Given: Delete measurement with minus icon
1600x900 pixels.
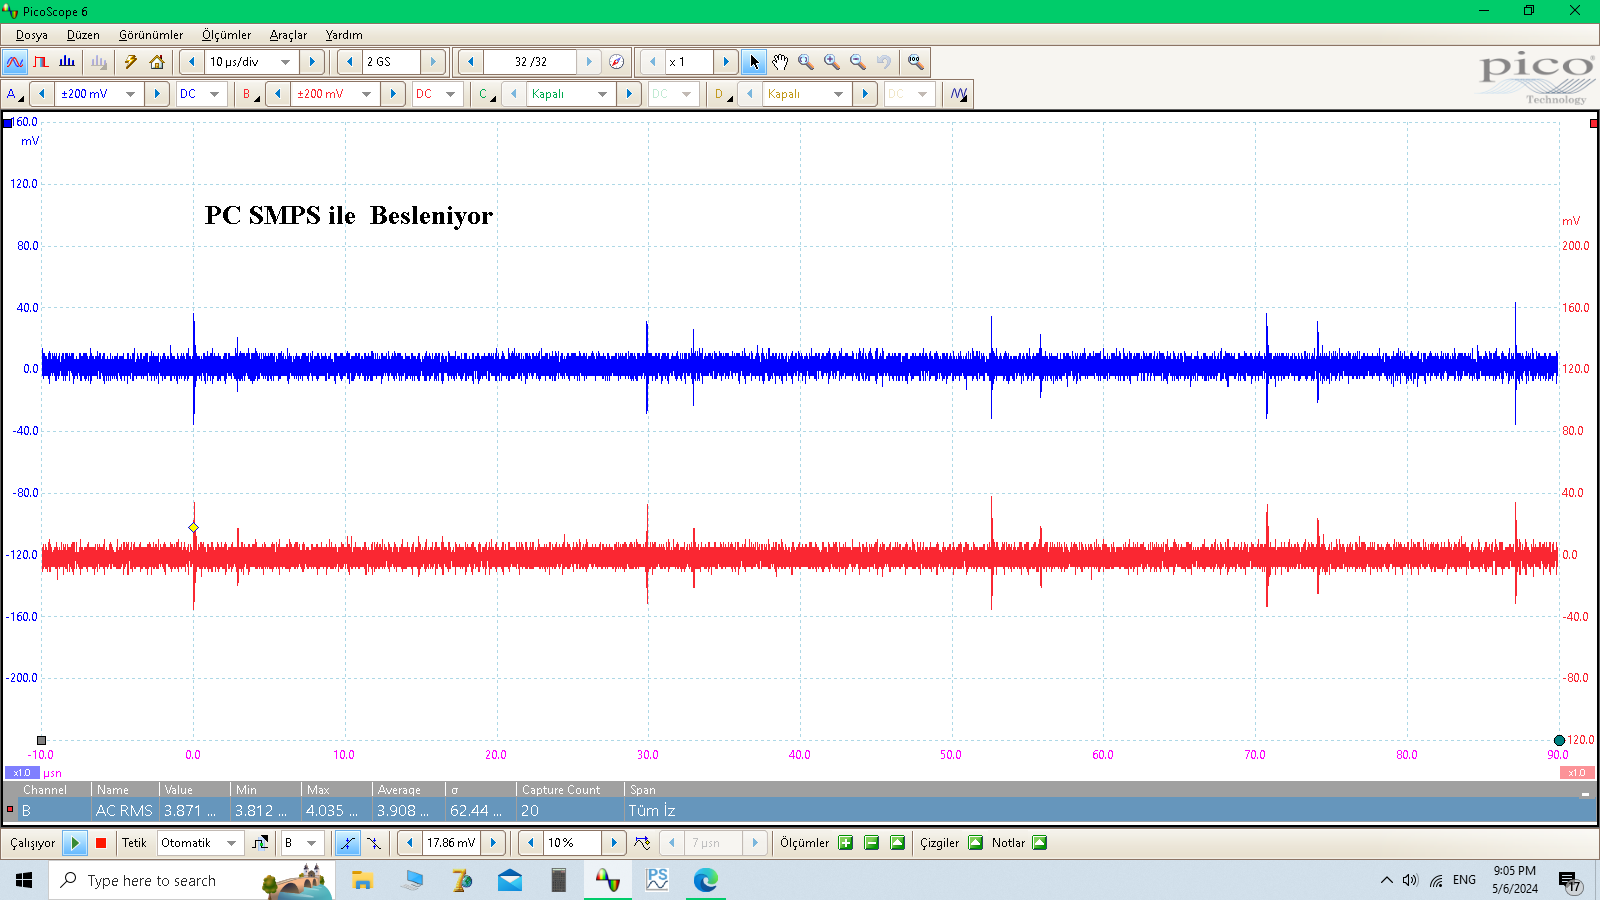Looking at the screenshot, I should click(872, 843).
